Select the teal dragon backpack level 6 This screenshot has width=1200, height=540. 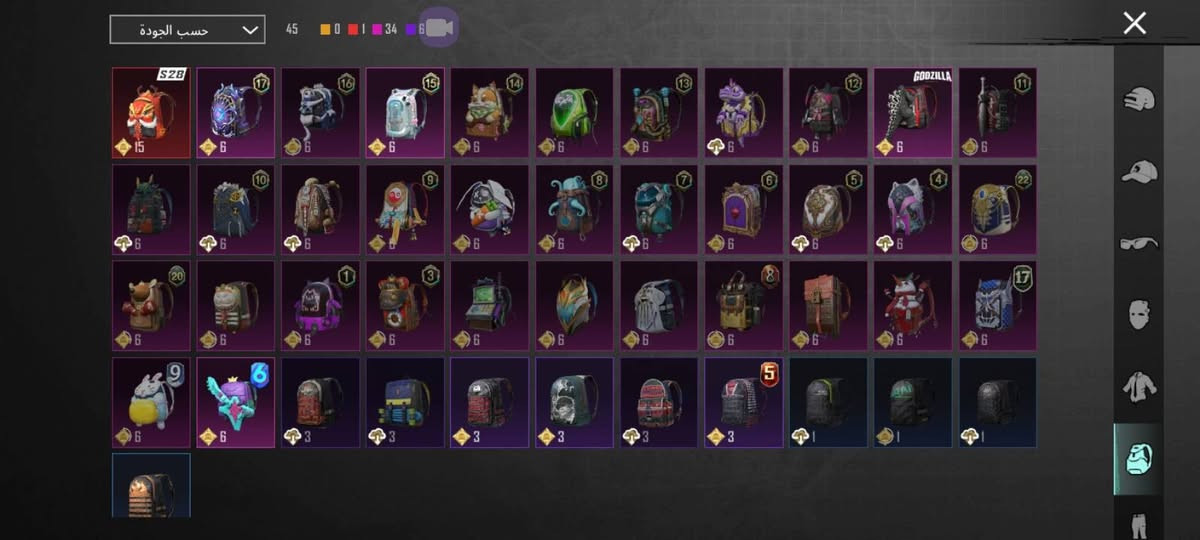coord(236,402)
